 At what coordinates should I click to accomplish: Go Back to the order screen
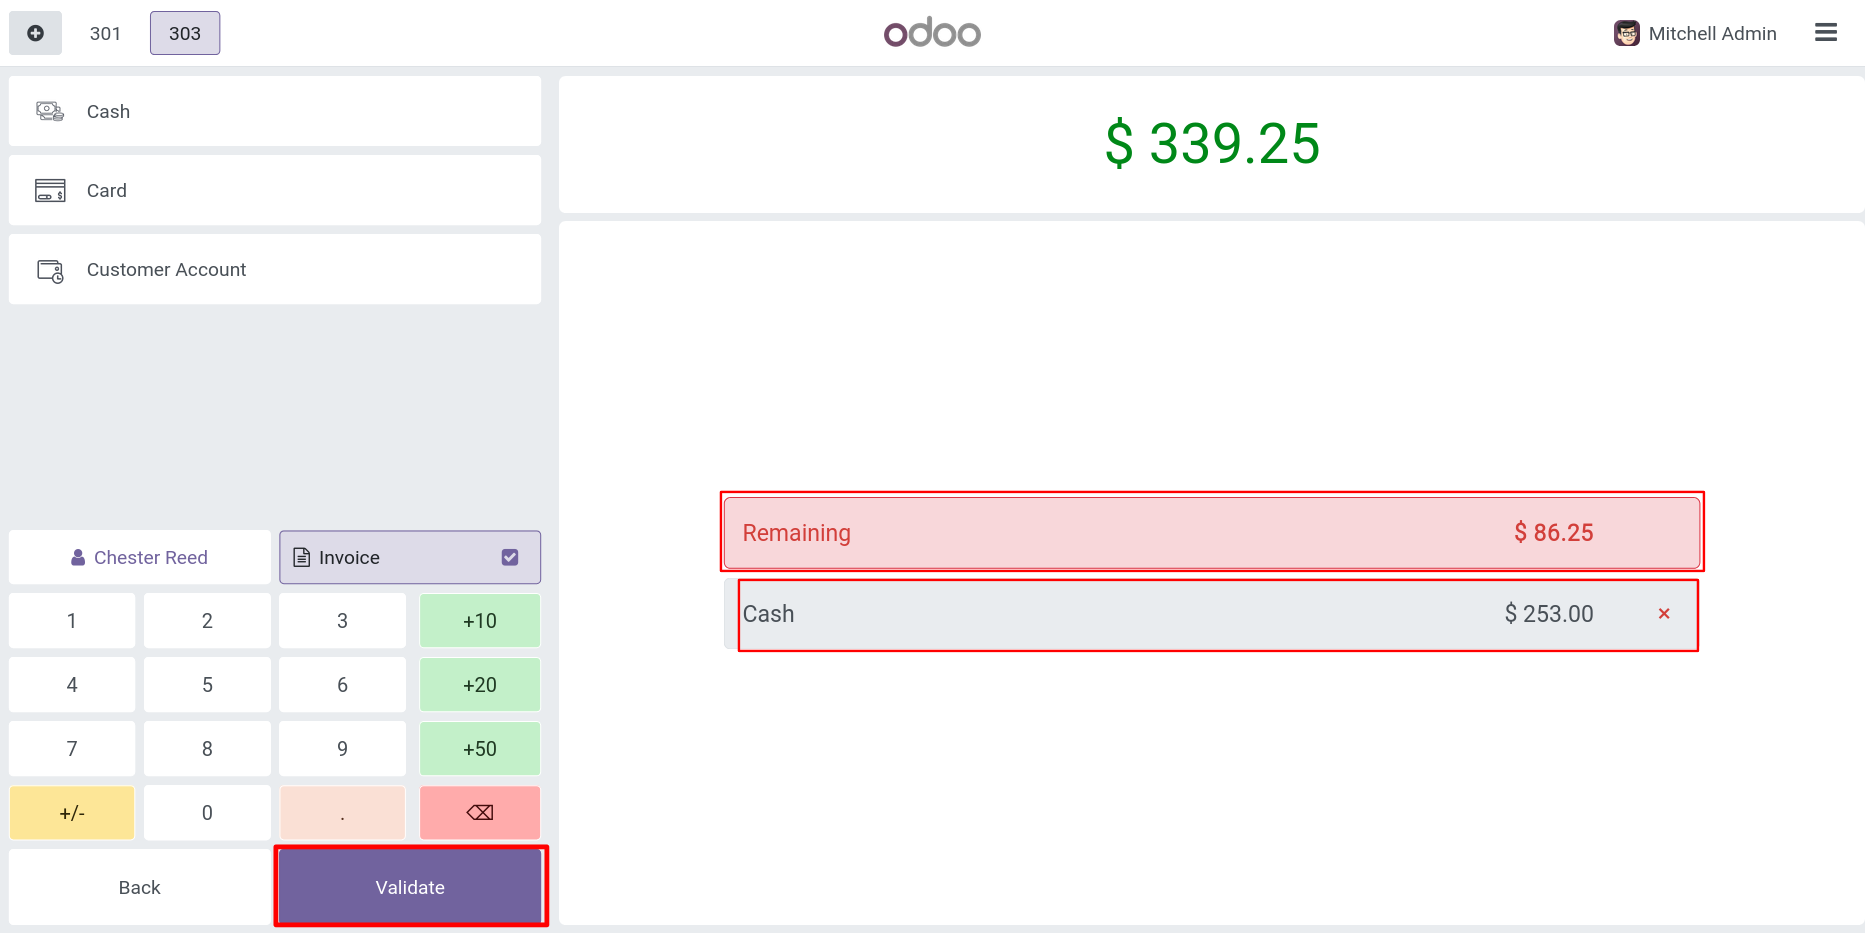139,887
